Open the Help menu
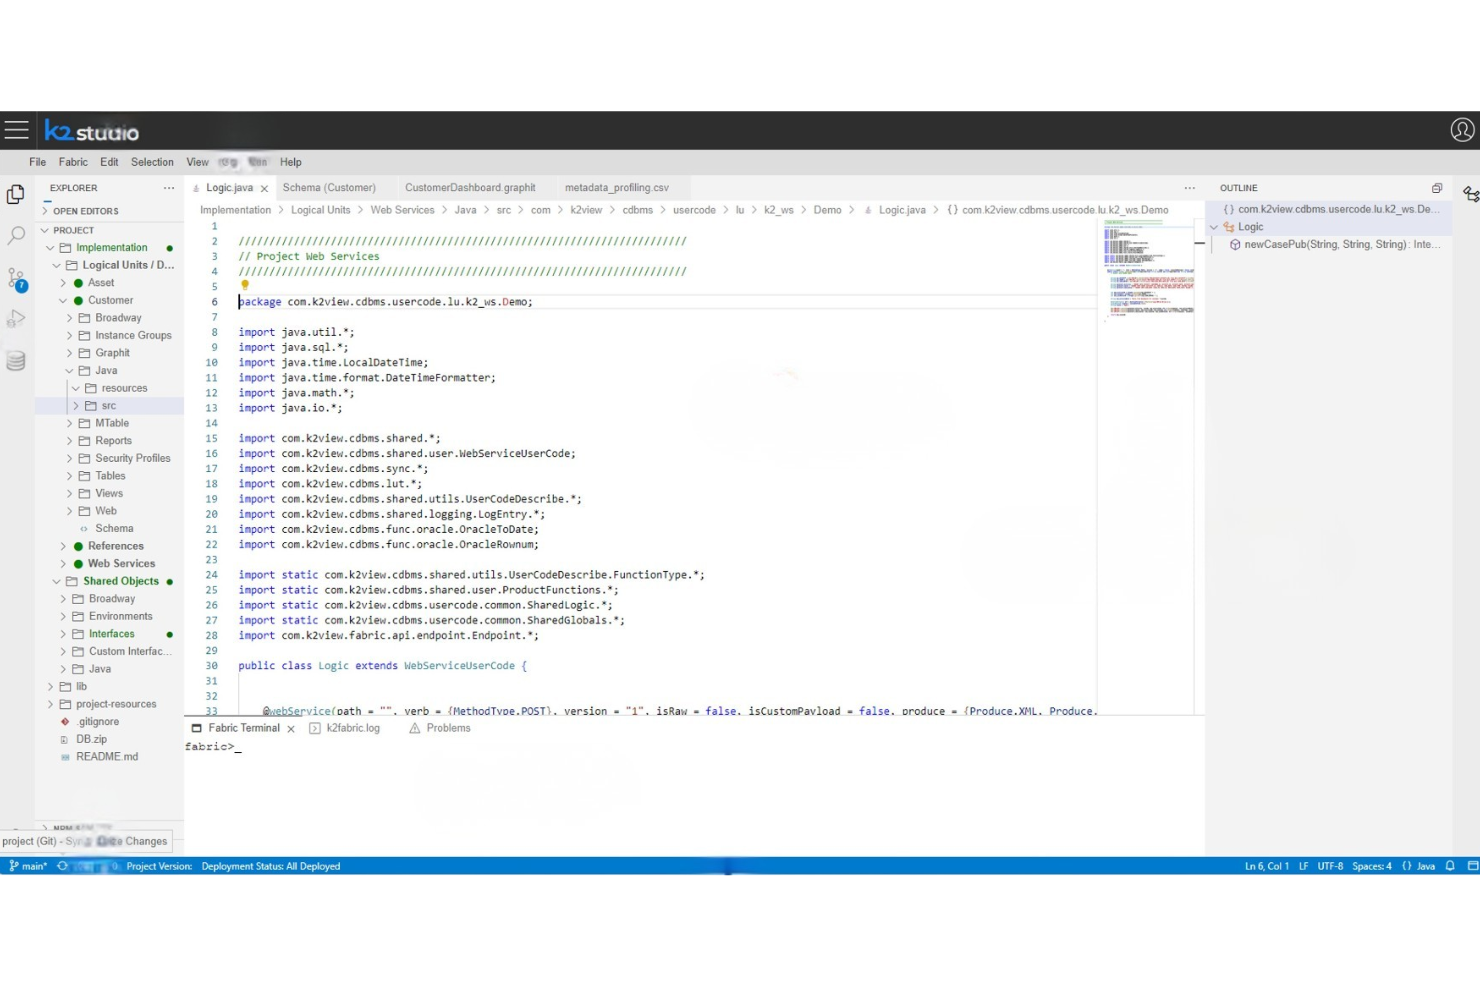The height and width of the screenshot is (987, 1480). pos(290,162)
